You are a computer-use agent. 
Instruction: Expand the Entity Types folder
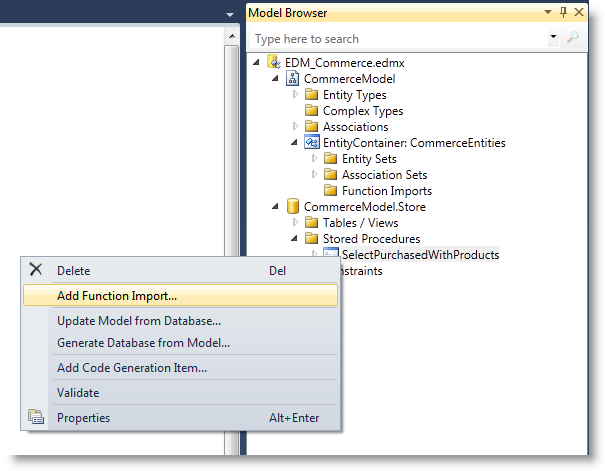pyautogui.click(x=296, y=95)
